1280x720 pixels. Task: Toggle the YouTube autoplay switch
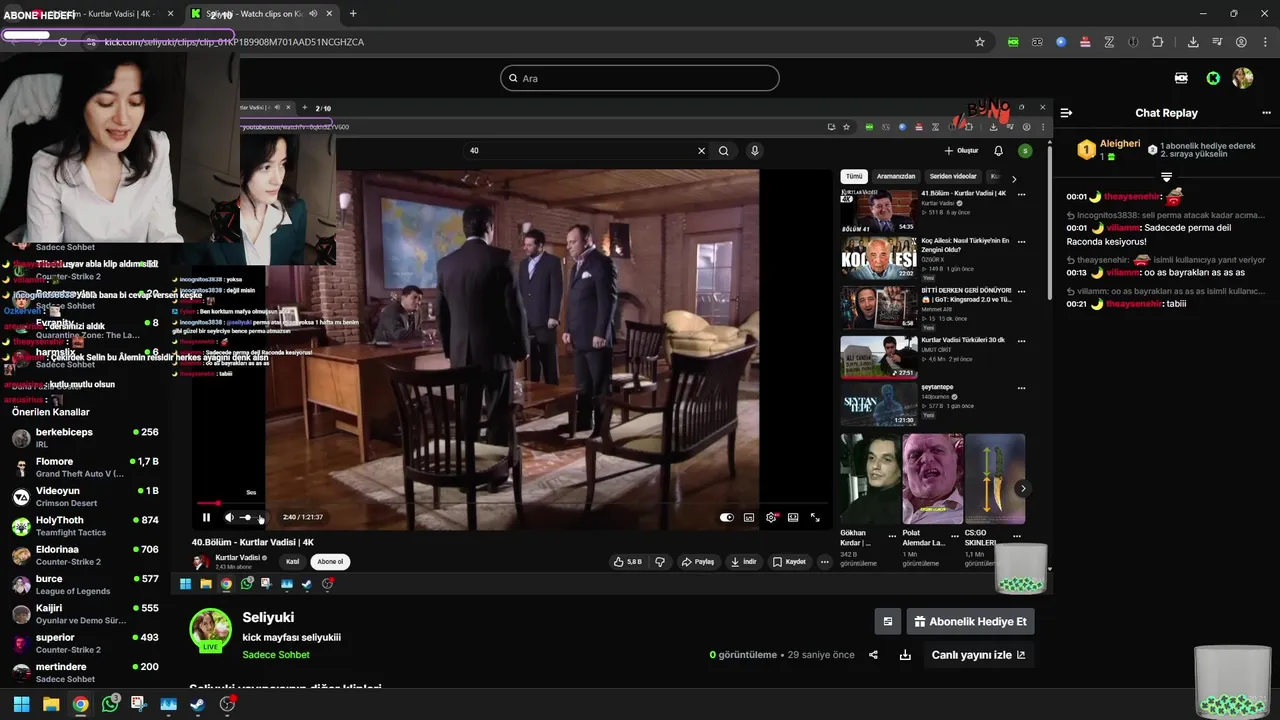727,517
